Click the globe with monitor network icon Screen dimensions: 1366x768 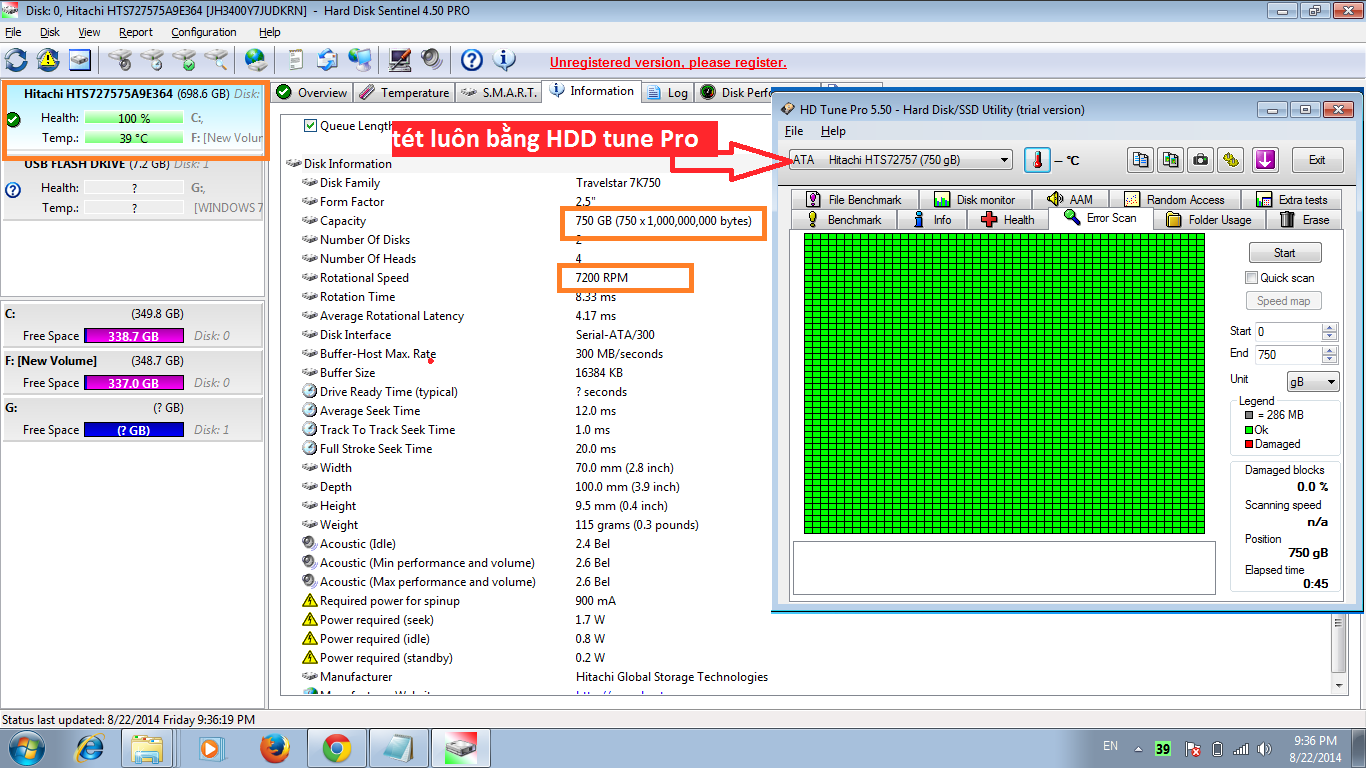(359, 60)
